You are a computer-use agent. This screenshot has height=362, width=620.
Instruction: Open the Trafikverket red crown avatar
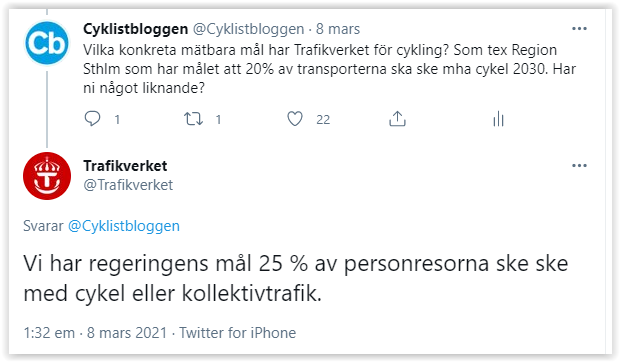[47, 176]
